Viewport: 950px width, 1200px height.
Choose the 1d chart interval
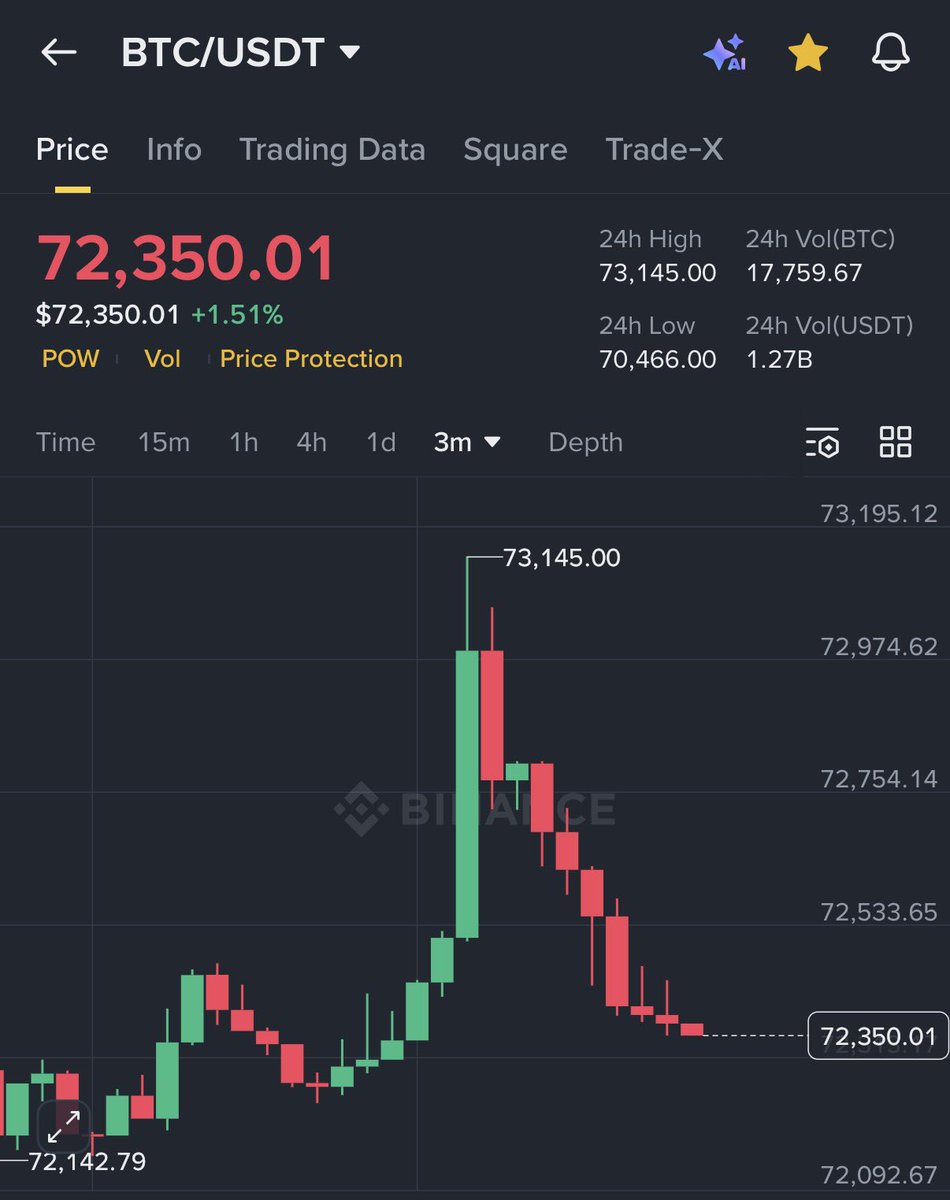click(x=381, y=442)
